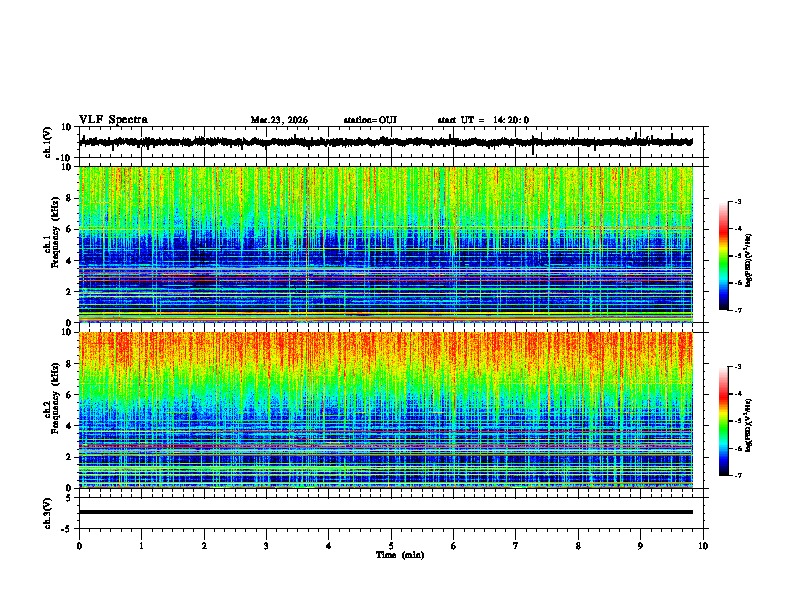
Task: Click the '2' kHz tick of ch.2 spectrogram
Action: (70, 457)
